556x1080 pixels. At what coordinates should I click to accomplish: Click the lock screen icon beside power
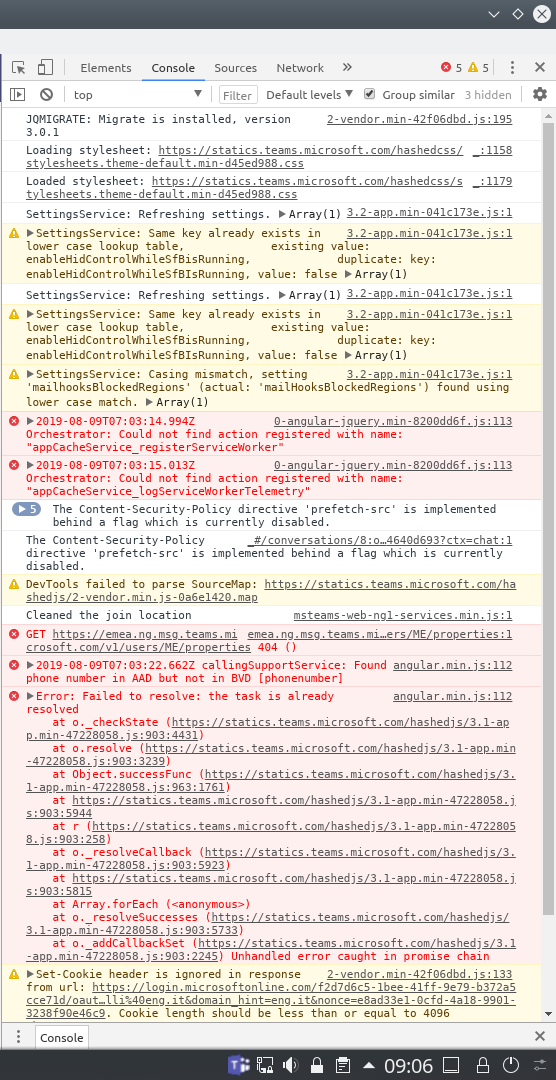click(481, 1065)
